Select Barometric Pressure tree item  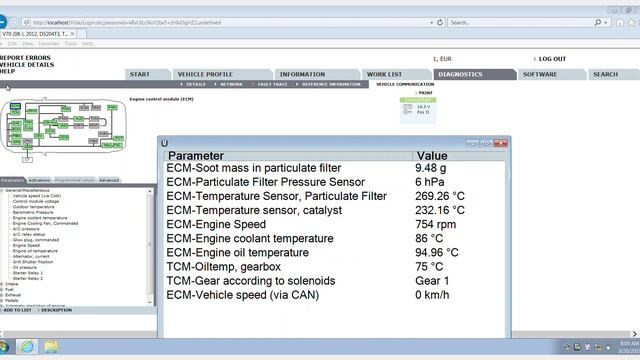coord(33,212)
